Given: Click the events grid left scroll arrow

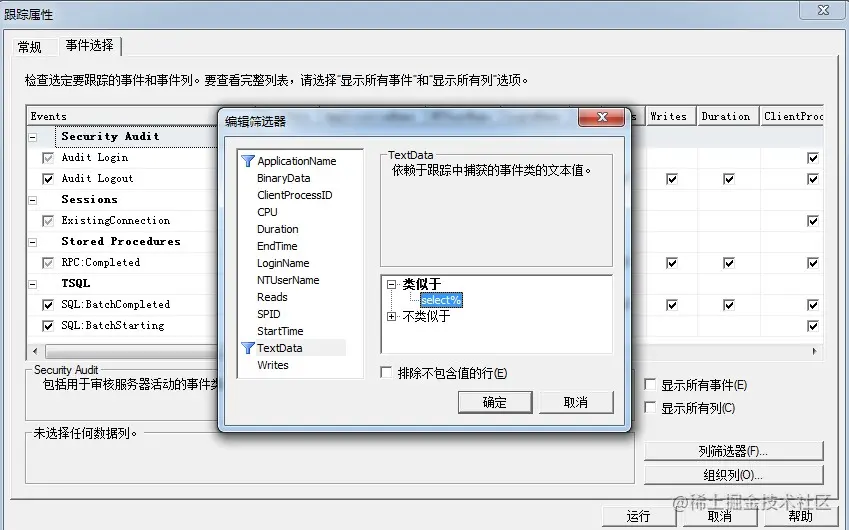Looking at the screenshot, I should click(x=35, y=351).
